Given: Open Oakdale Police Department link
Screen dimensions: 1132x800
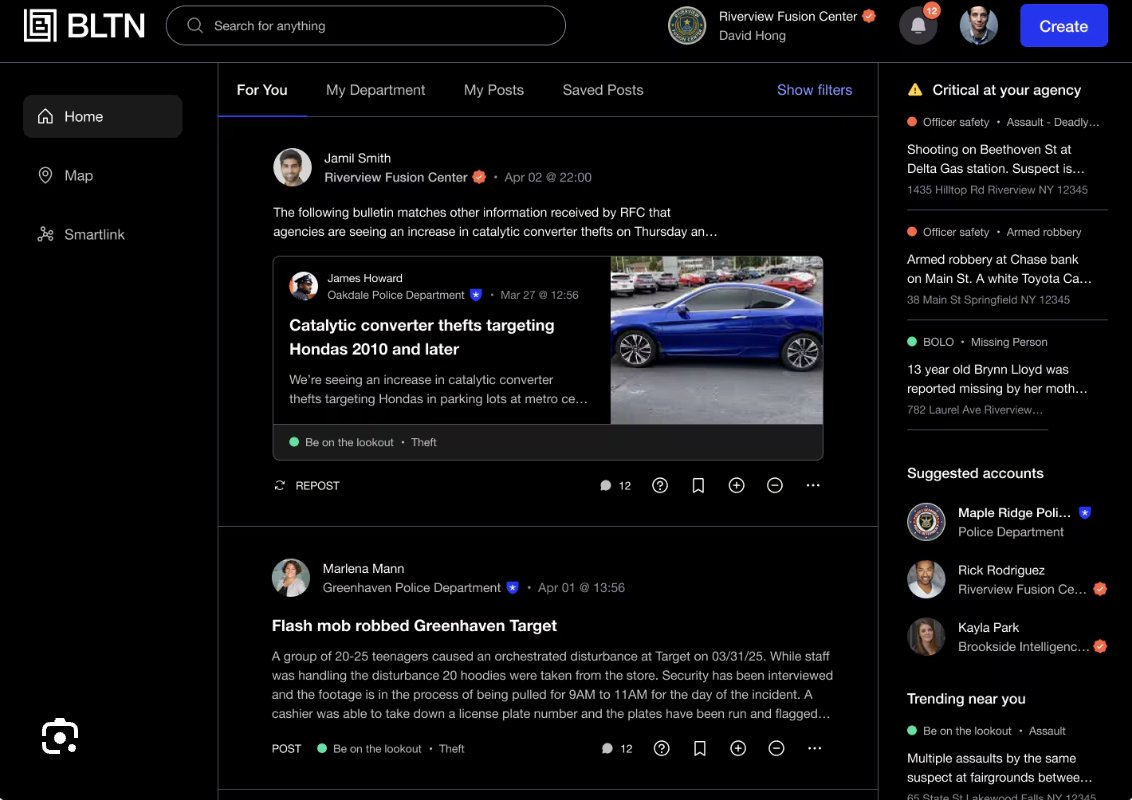Looking at the screenshot, I should pos(396,295).
